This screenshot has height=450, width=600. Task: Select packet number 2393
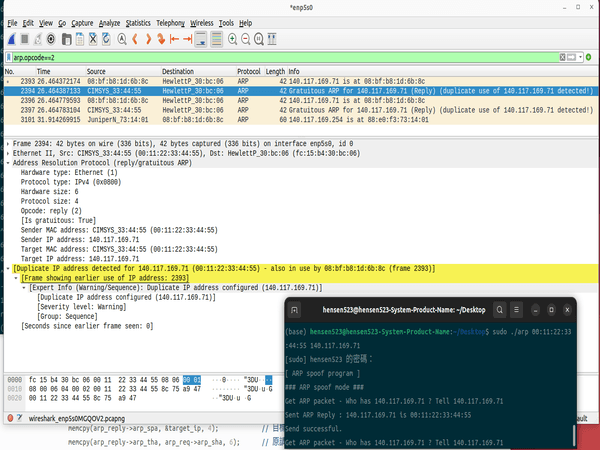(301, 81)
